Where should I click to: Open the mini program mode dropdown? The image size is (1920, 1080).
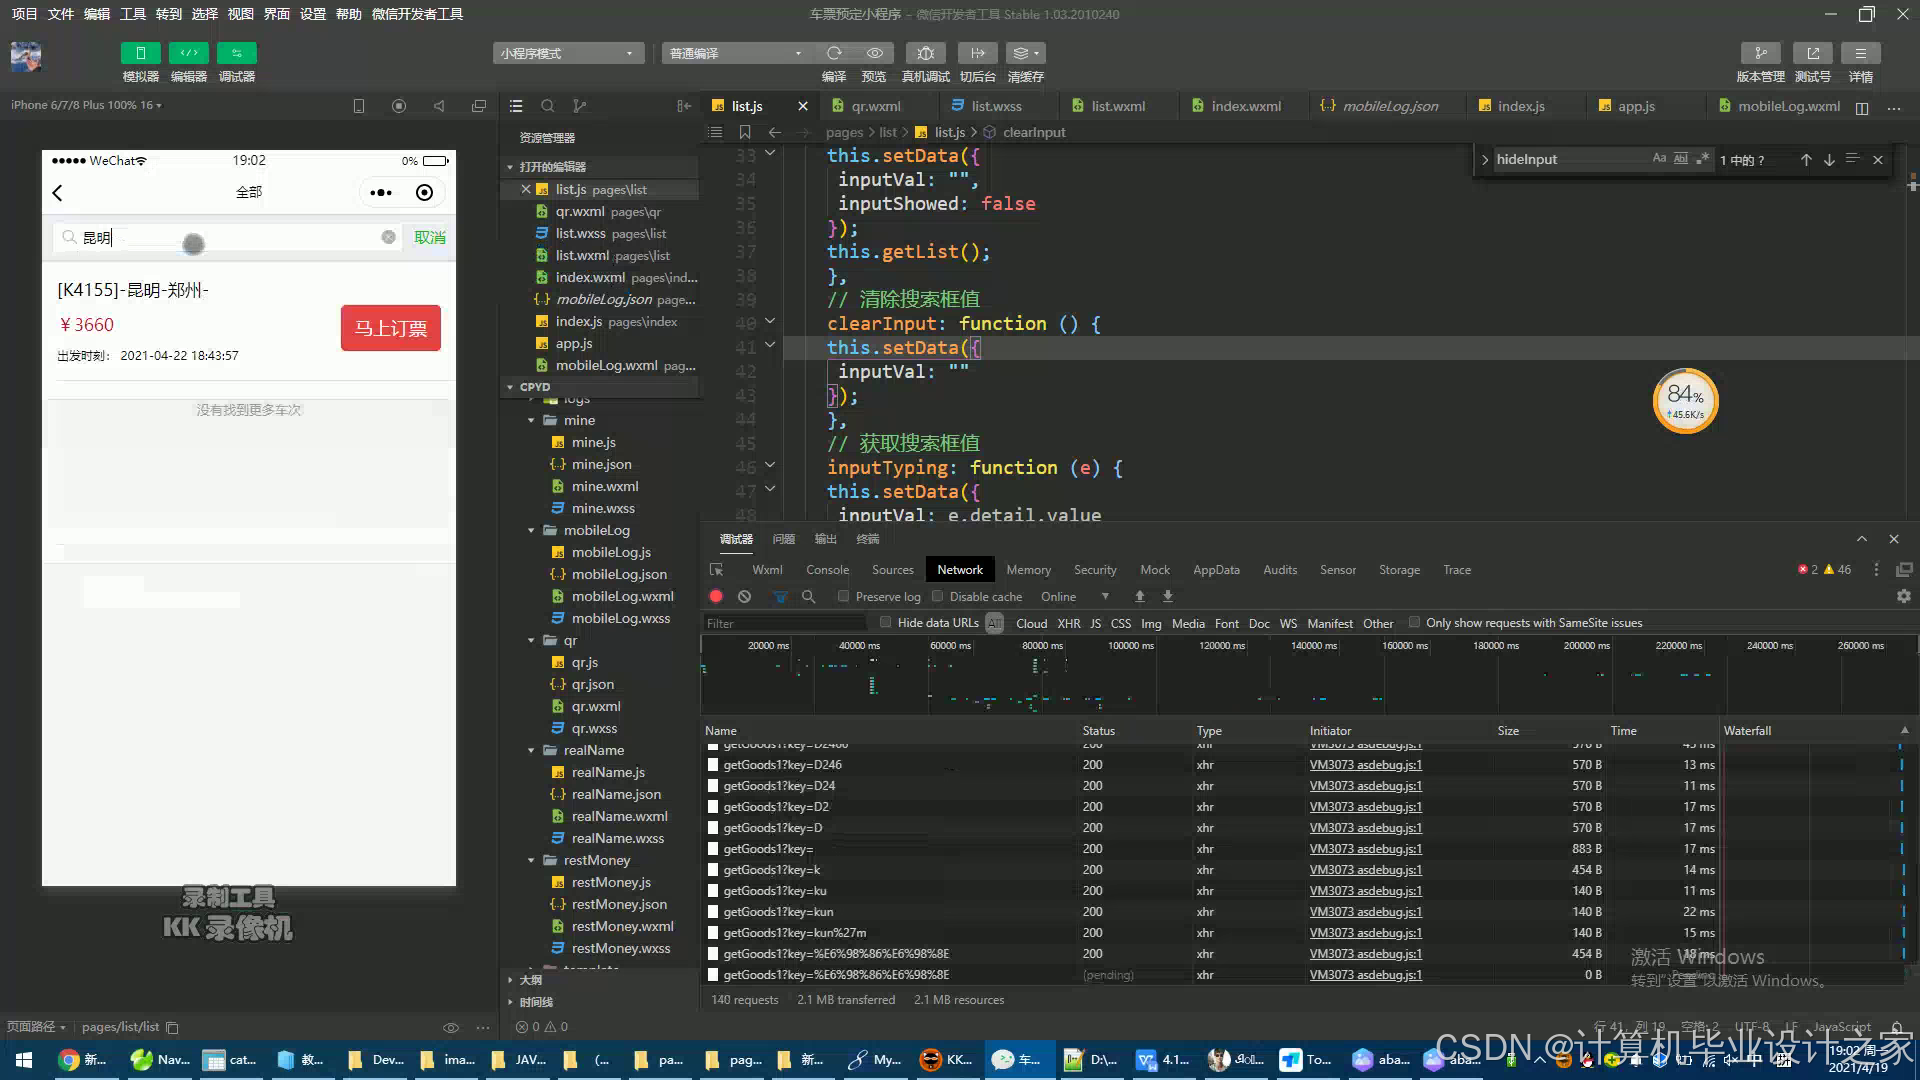click(x=567, y=53)
